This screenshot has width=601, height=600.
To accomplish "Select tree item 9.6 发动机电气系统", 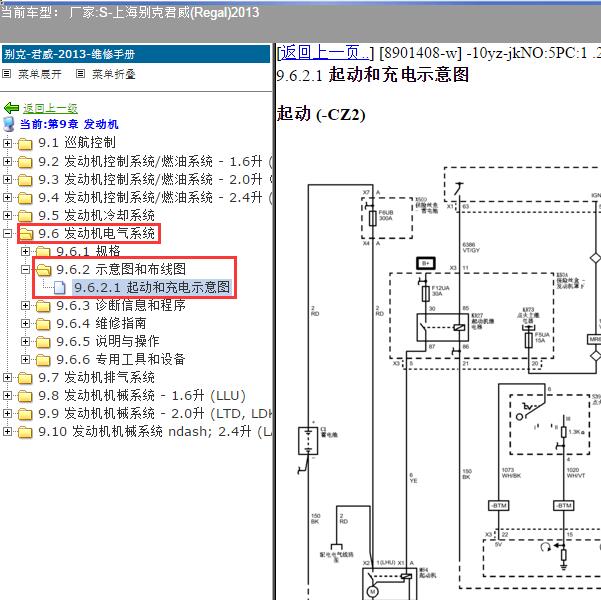I will pyautogui.click(x=96, y=233).
